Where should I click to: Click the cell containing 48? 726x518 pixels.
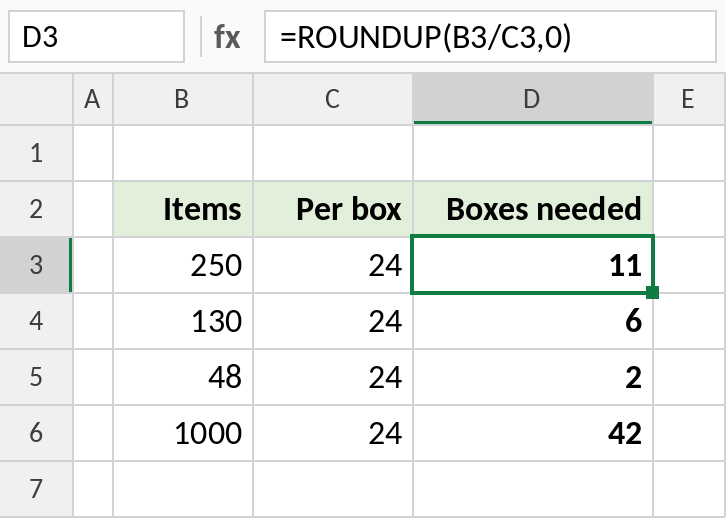click(x=183, y=377)
